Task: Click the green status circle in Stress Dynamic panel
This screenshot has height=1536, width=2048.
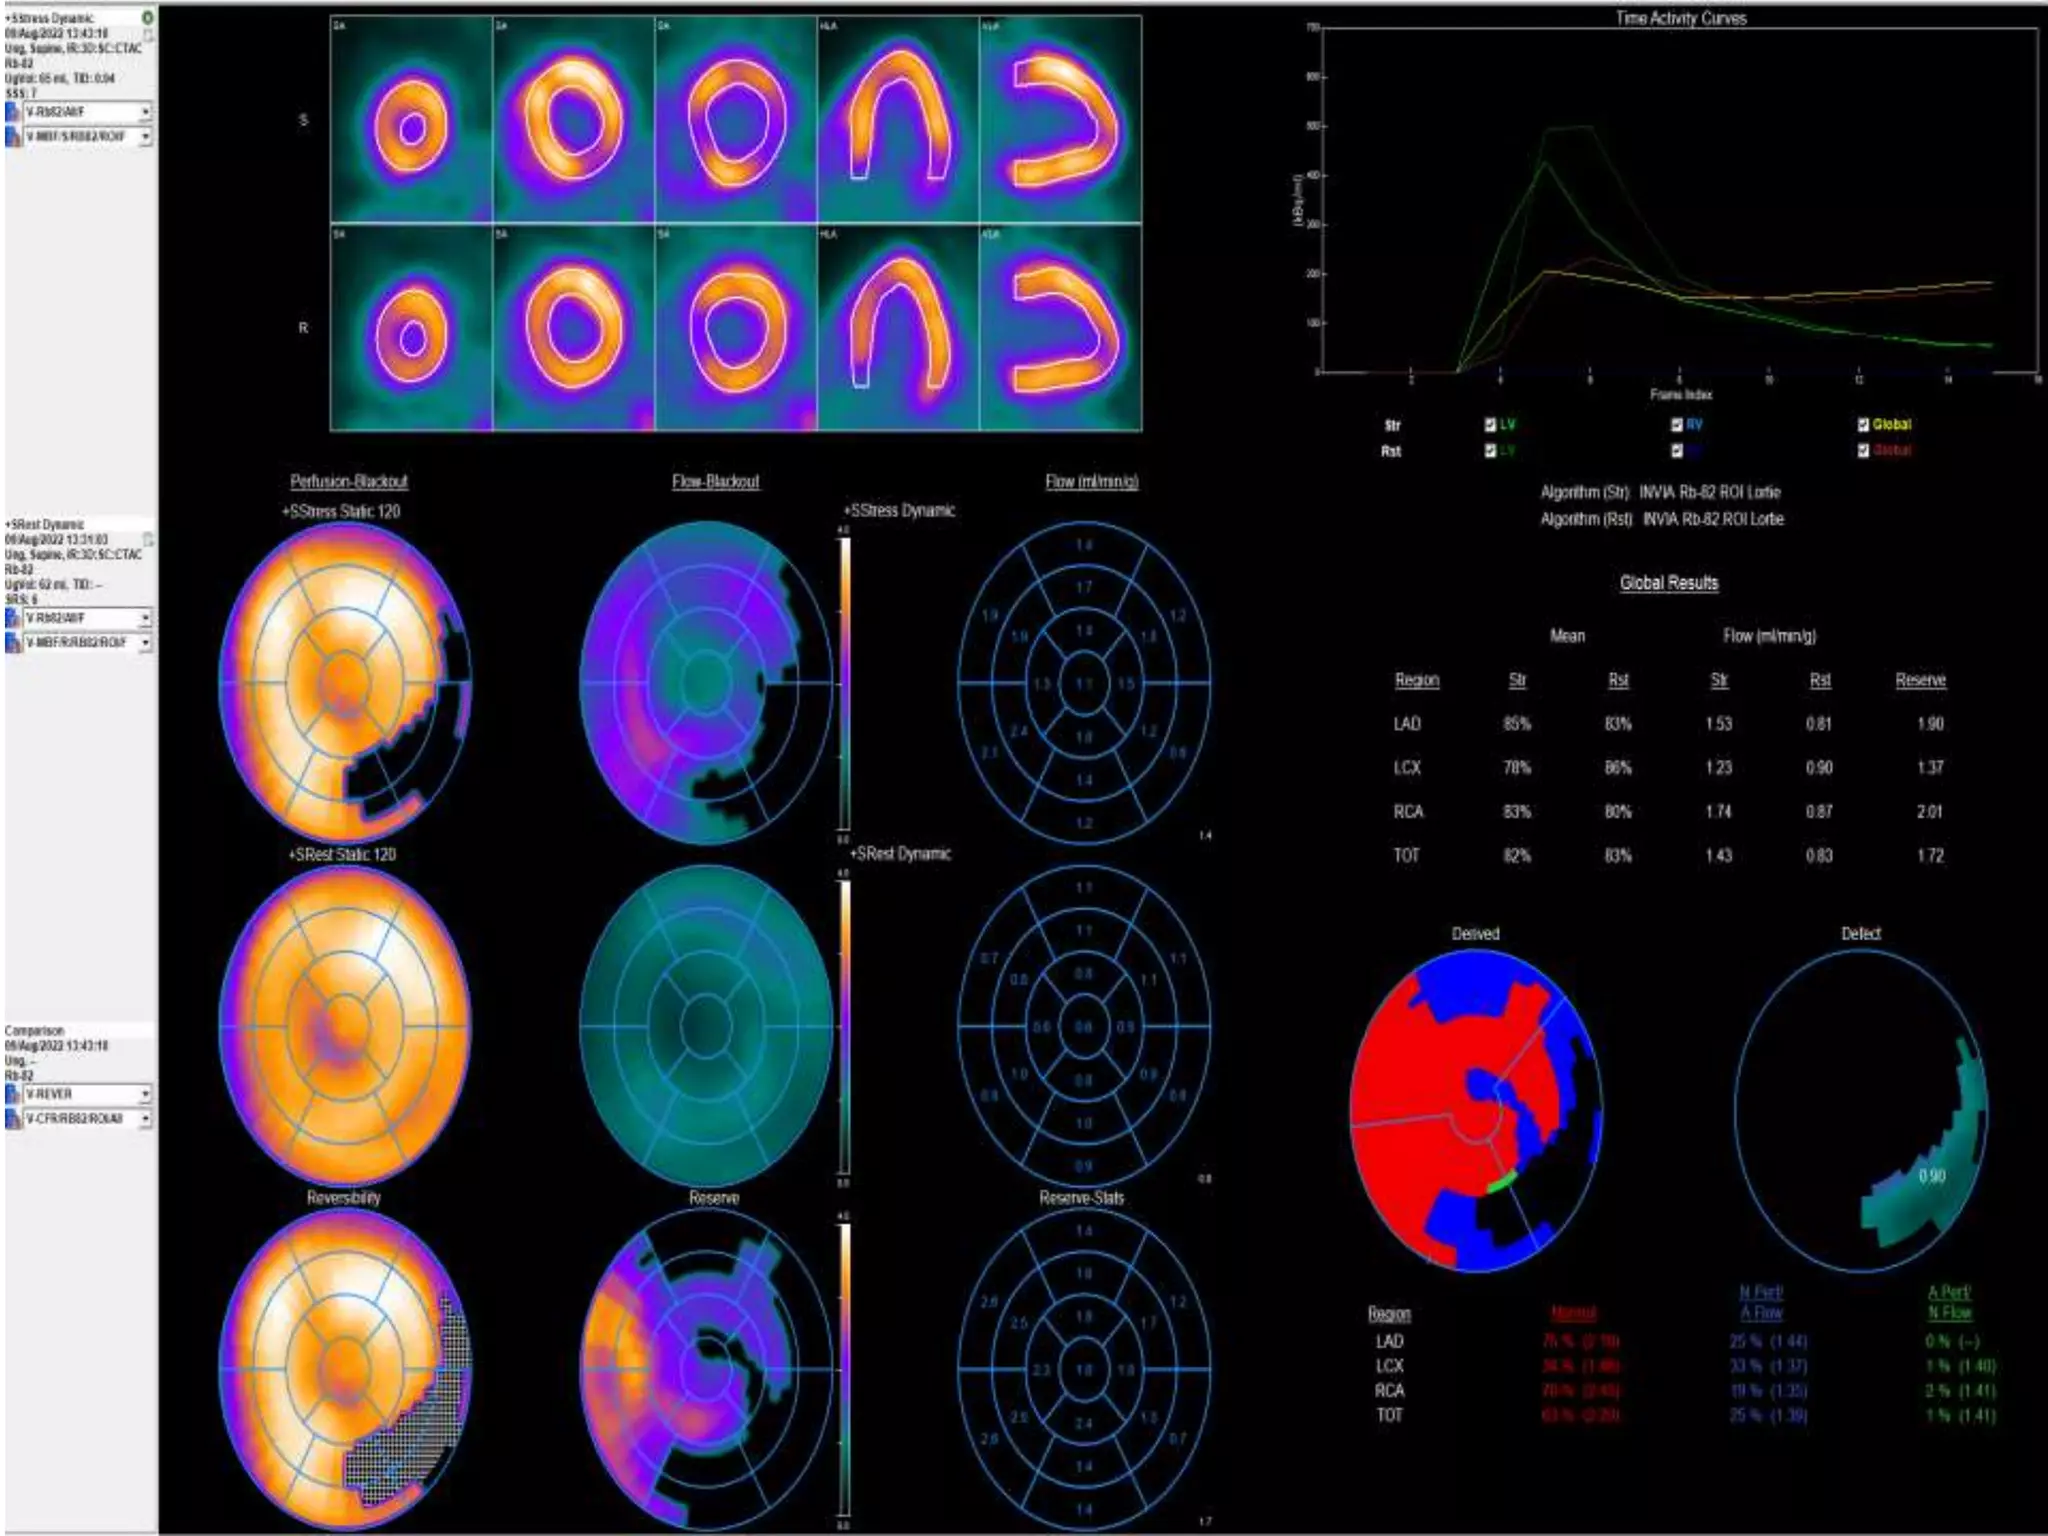Action: click(x=148, y=18)
